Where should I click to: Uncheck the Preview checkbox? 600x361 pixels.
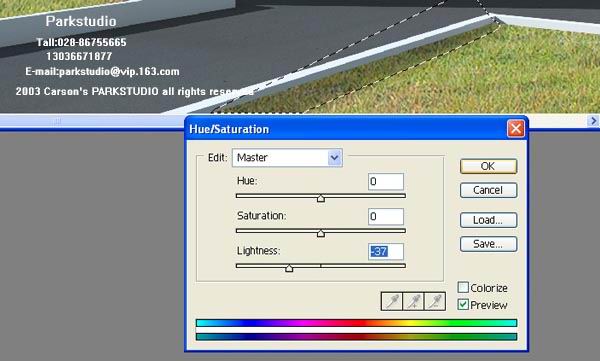tap(463, 305)
